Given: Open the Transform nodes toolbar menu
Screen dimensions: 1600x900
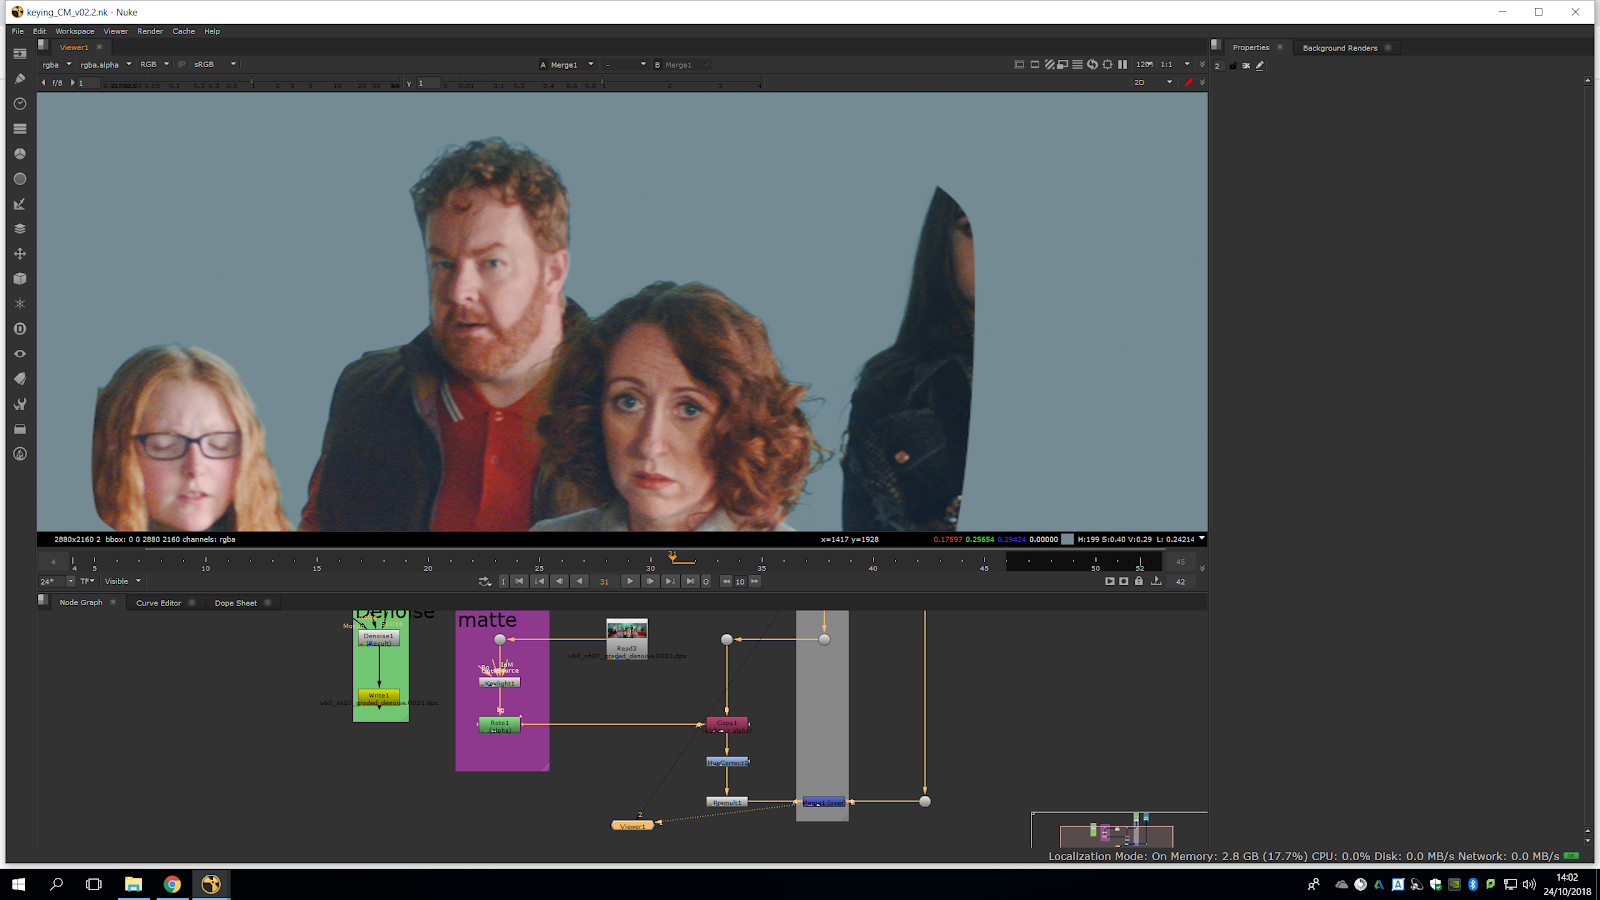Looking at the screenshot, I should (x=19, y=254).
